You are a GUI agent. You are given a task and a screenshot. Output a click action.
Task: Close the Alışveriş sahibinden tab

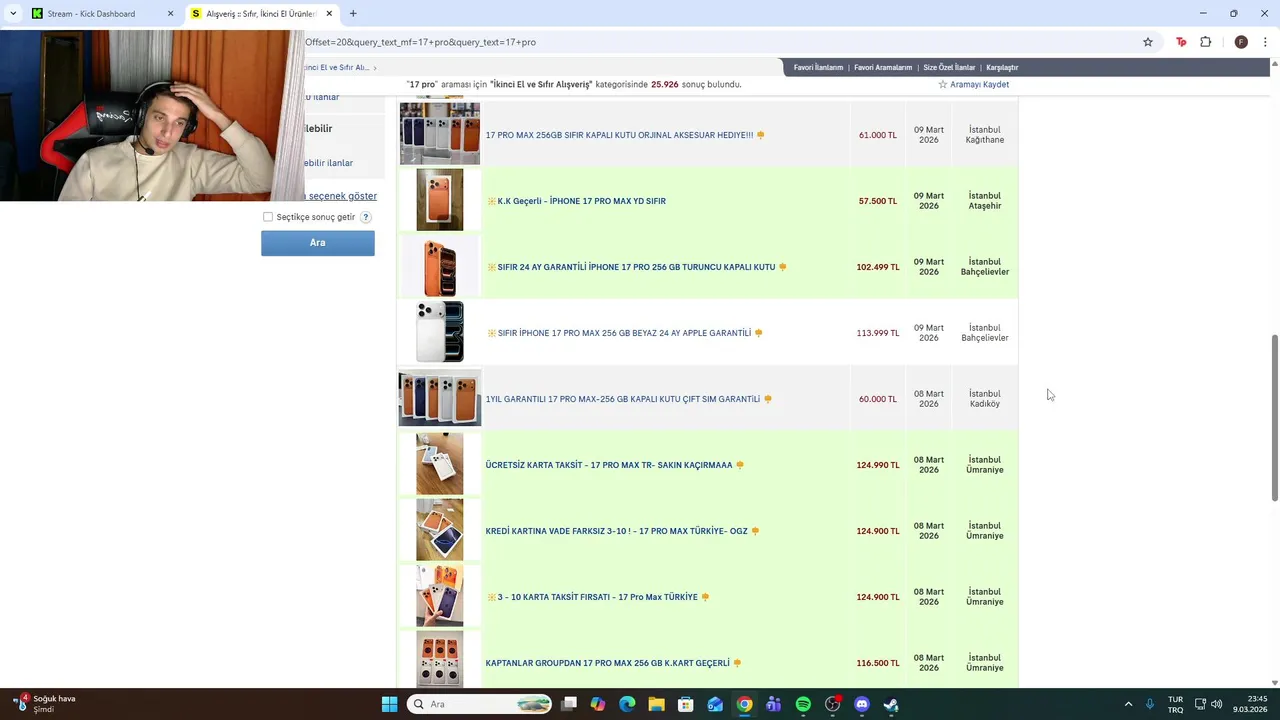pos(329,14)
